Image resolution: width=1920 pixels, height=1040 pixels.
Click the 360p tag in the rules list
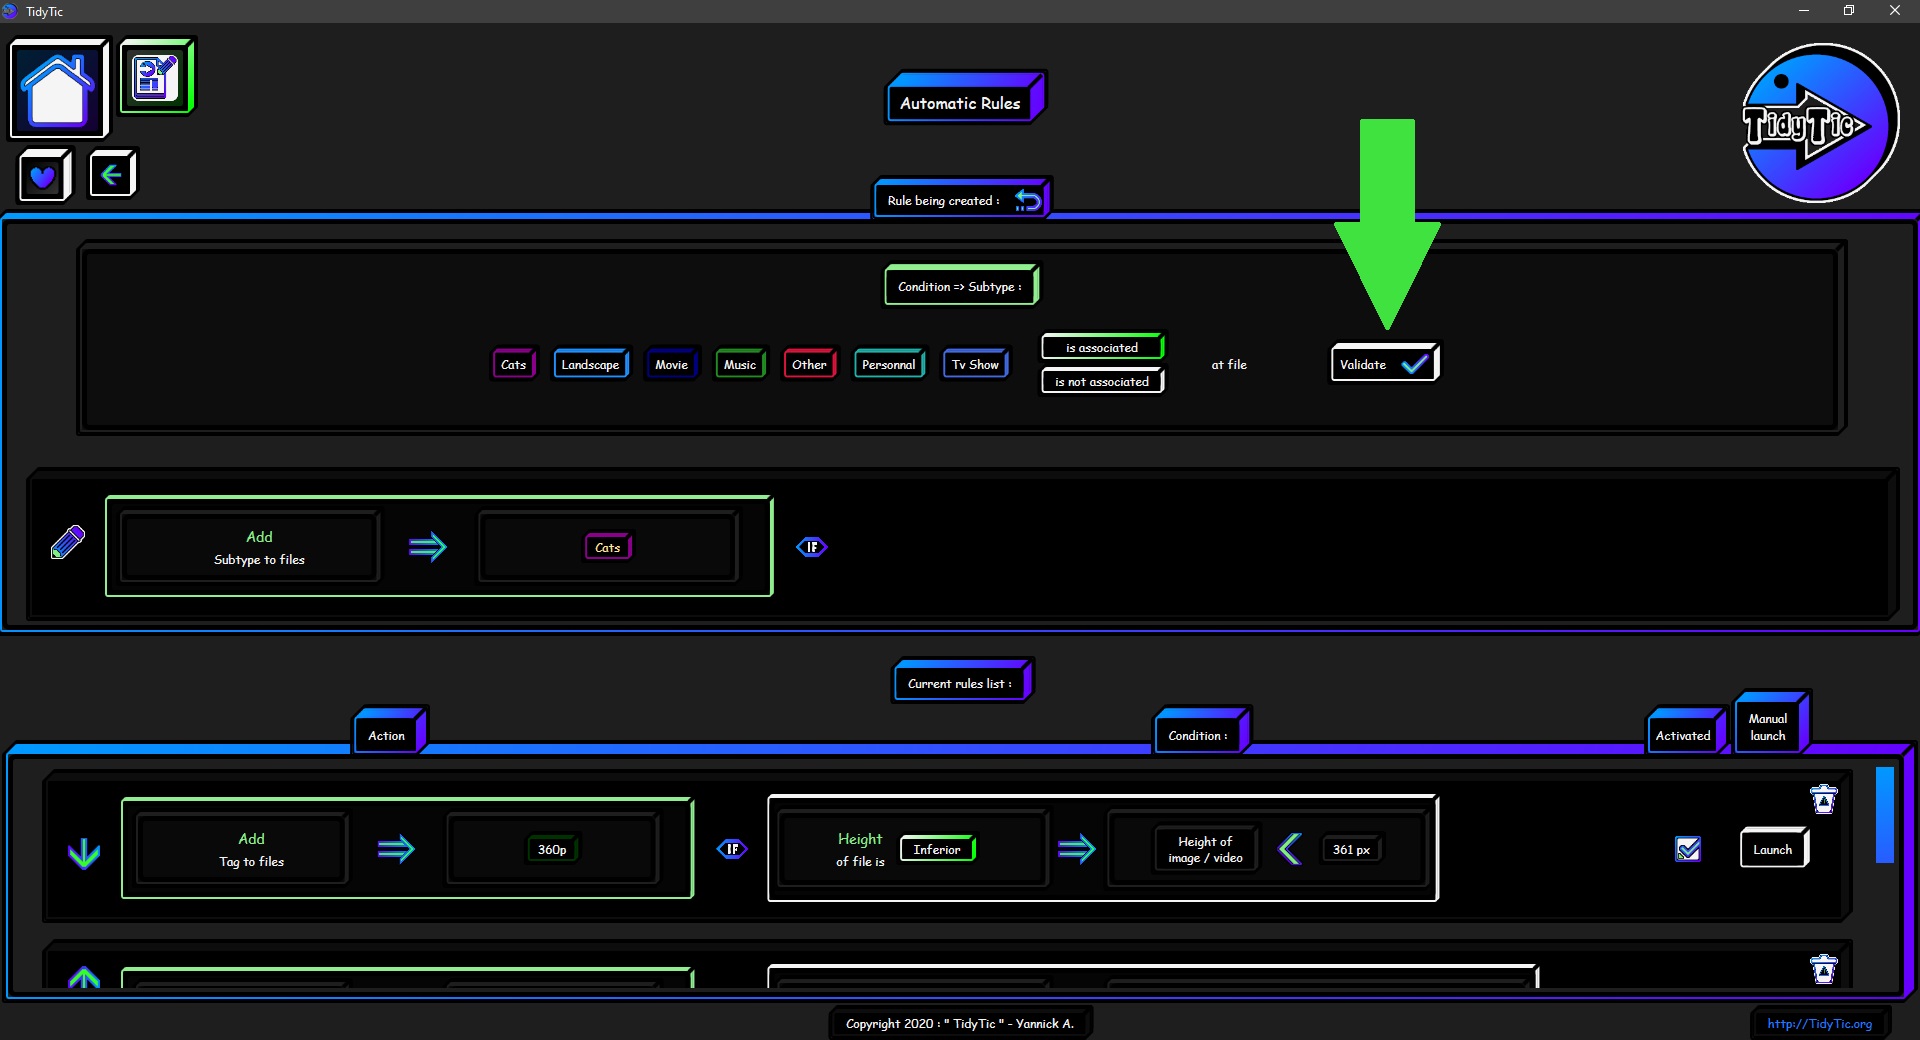coord(552,849)
